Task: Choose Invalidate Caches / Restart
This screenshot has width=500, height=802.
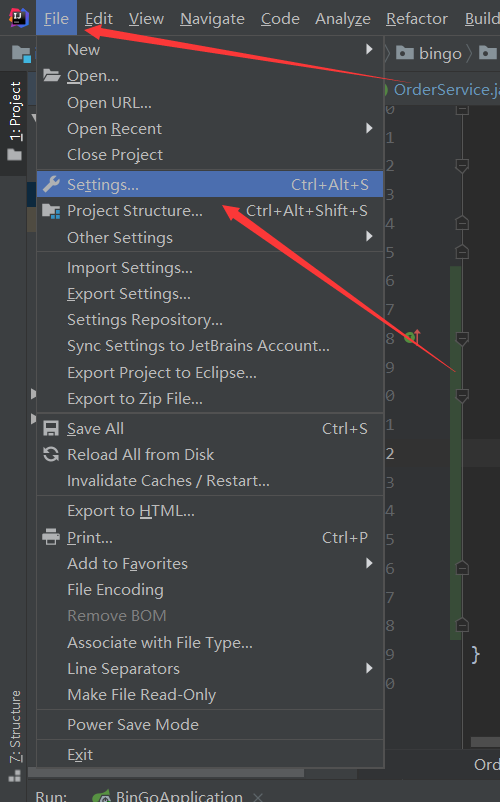Action: pyautogui.click(x=210, y=481)
